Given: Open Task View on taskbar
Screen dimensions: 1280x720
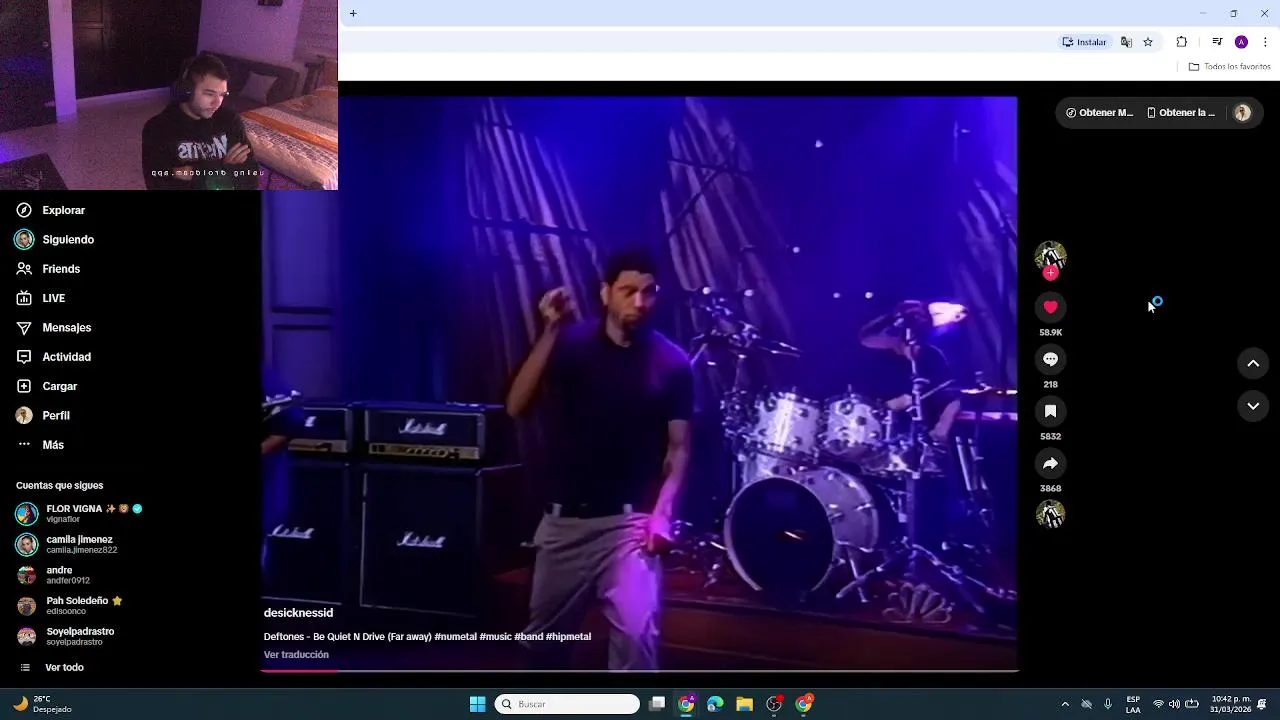Looking at the screenshot, I should pos(657,704).
